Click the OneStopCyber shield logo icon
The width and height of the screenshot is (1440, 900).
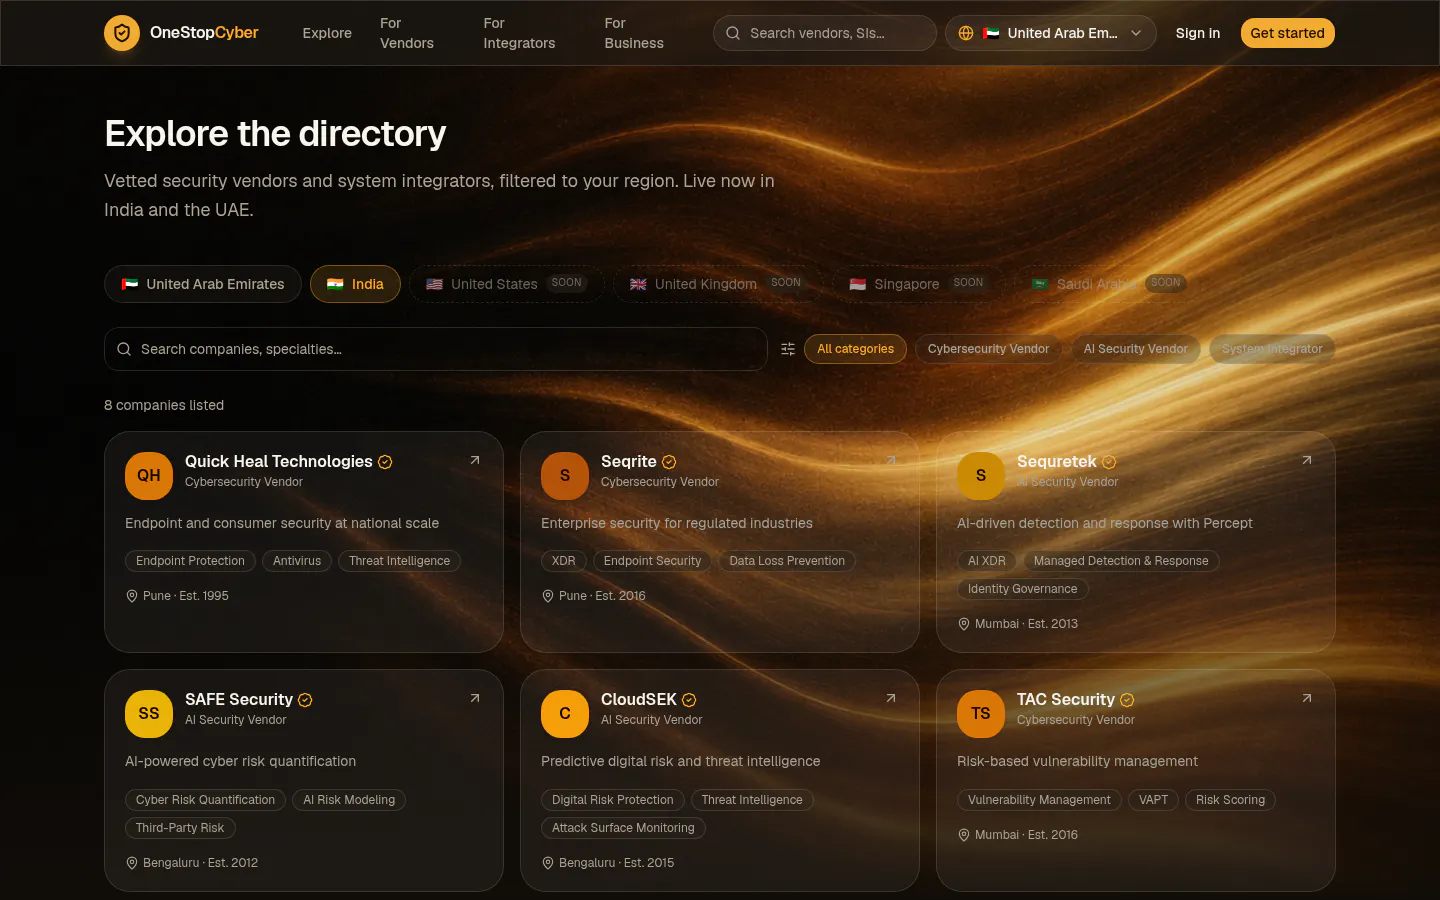click(x=122, y=33)
